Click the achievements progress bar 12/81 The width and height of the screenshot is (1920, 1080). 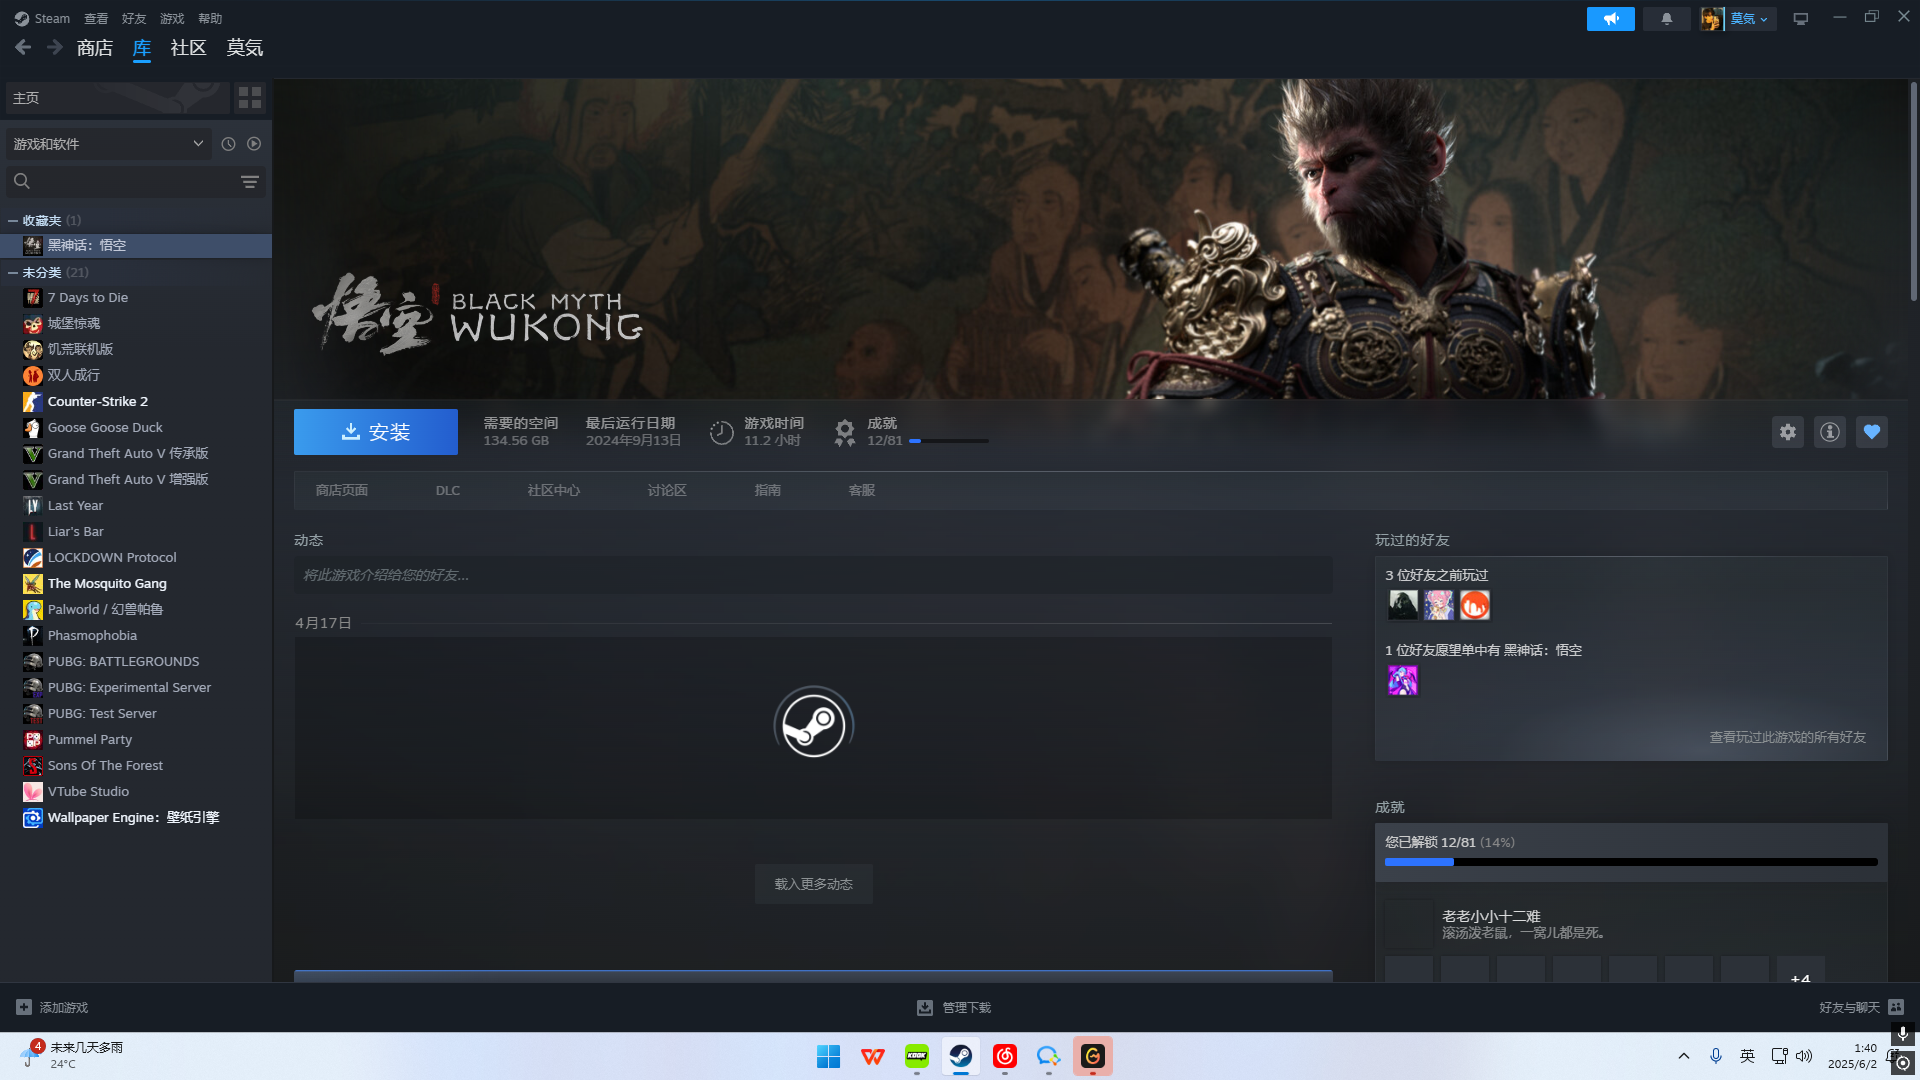pyautogui.click(x=1631, y=862)
